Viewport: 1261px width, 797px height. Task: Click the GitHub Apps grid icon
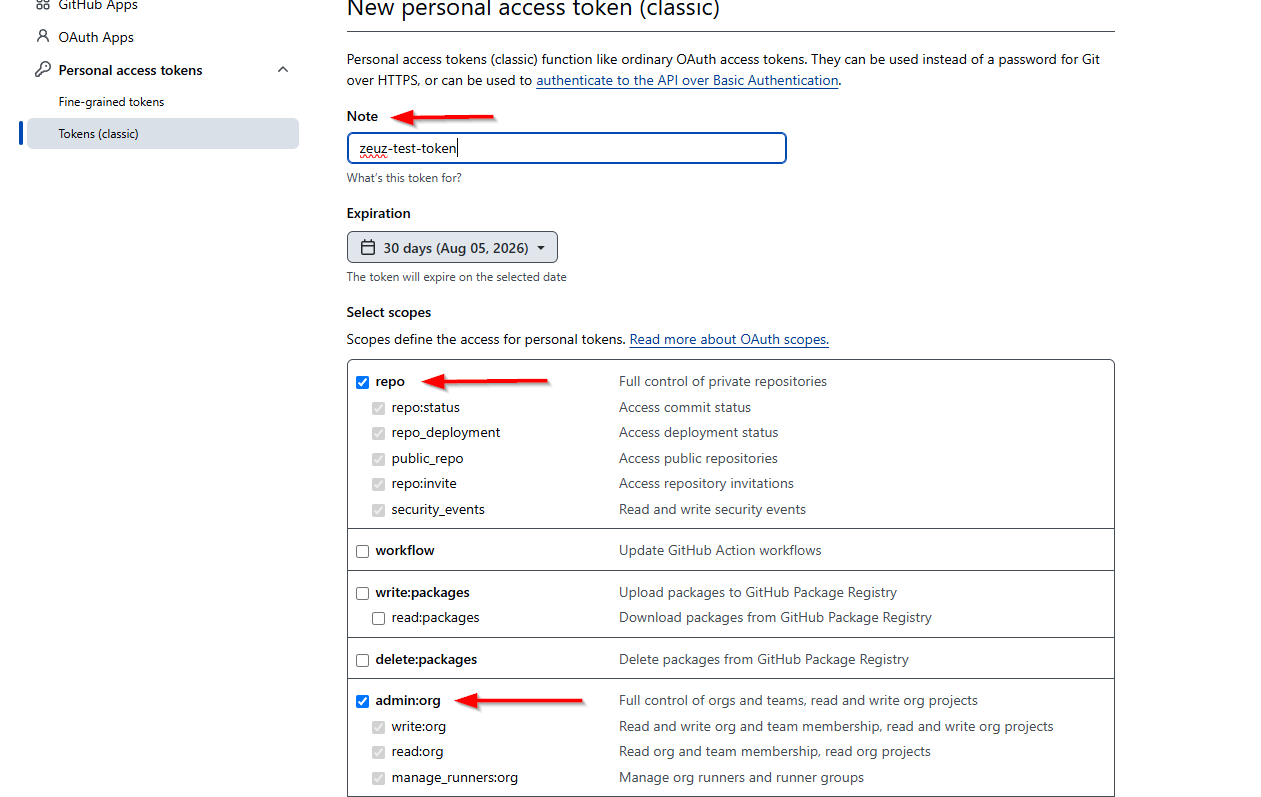pyautogui.click(x=42, y=4)
